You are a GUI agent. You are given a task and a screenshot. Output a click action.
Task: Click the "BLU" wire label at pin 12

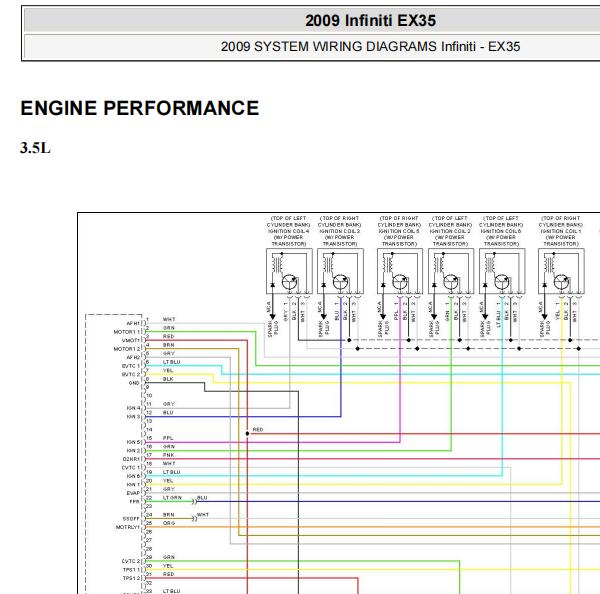click(x=168, y=413)
